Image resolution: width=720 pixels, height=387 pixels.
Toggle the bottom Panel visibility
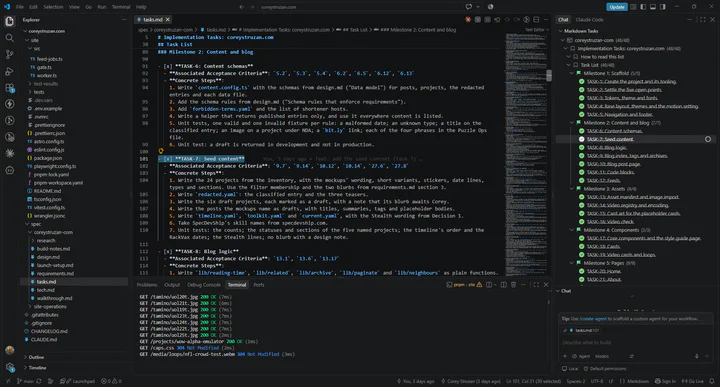tap(652, 7)
